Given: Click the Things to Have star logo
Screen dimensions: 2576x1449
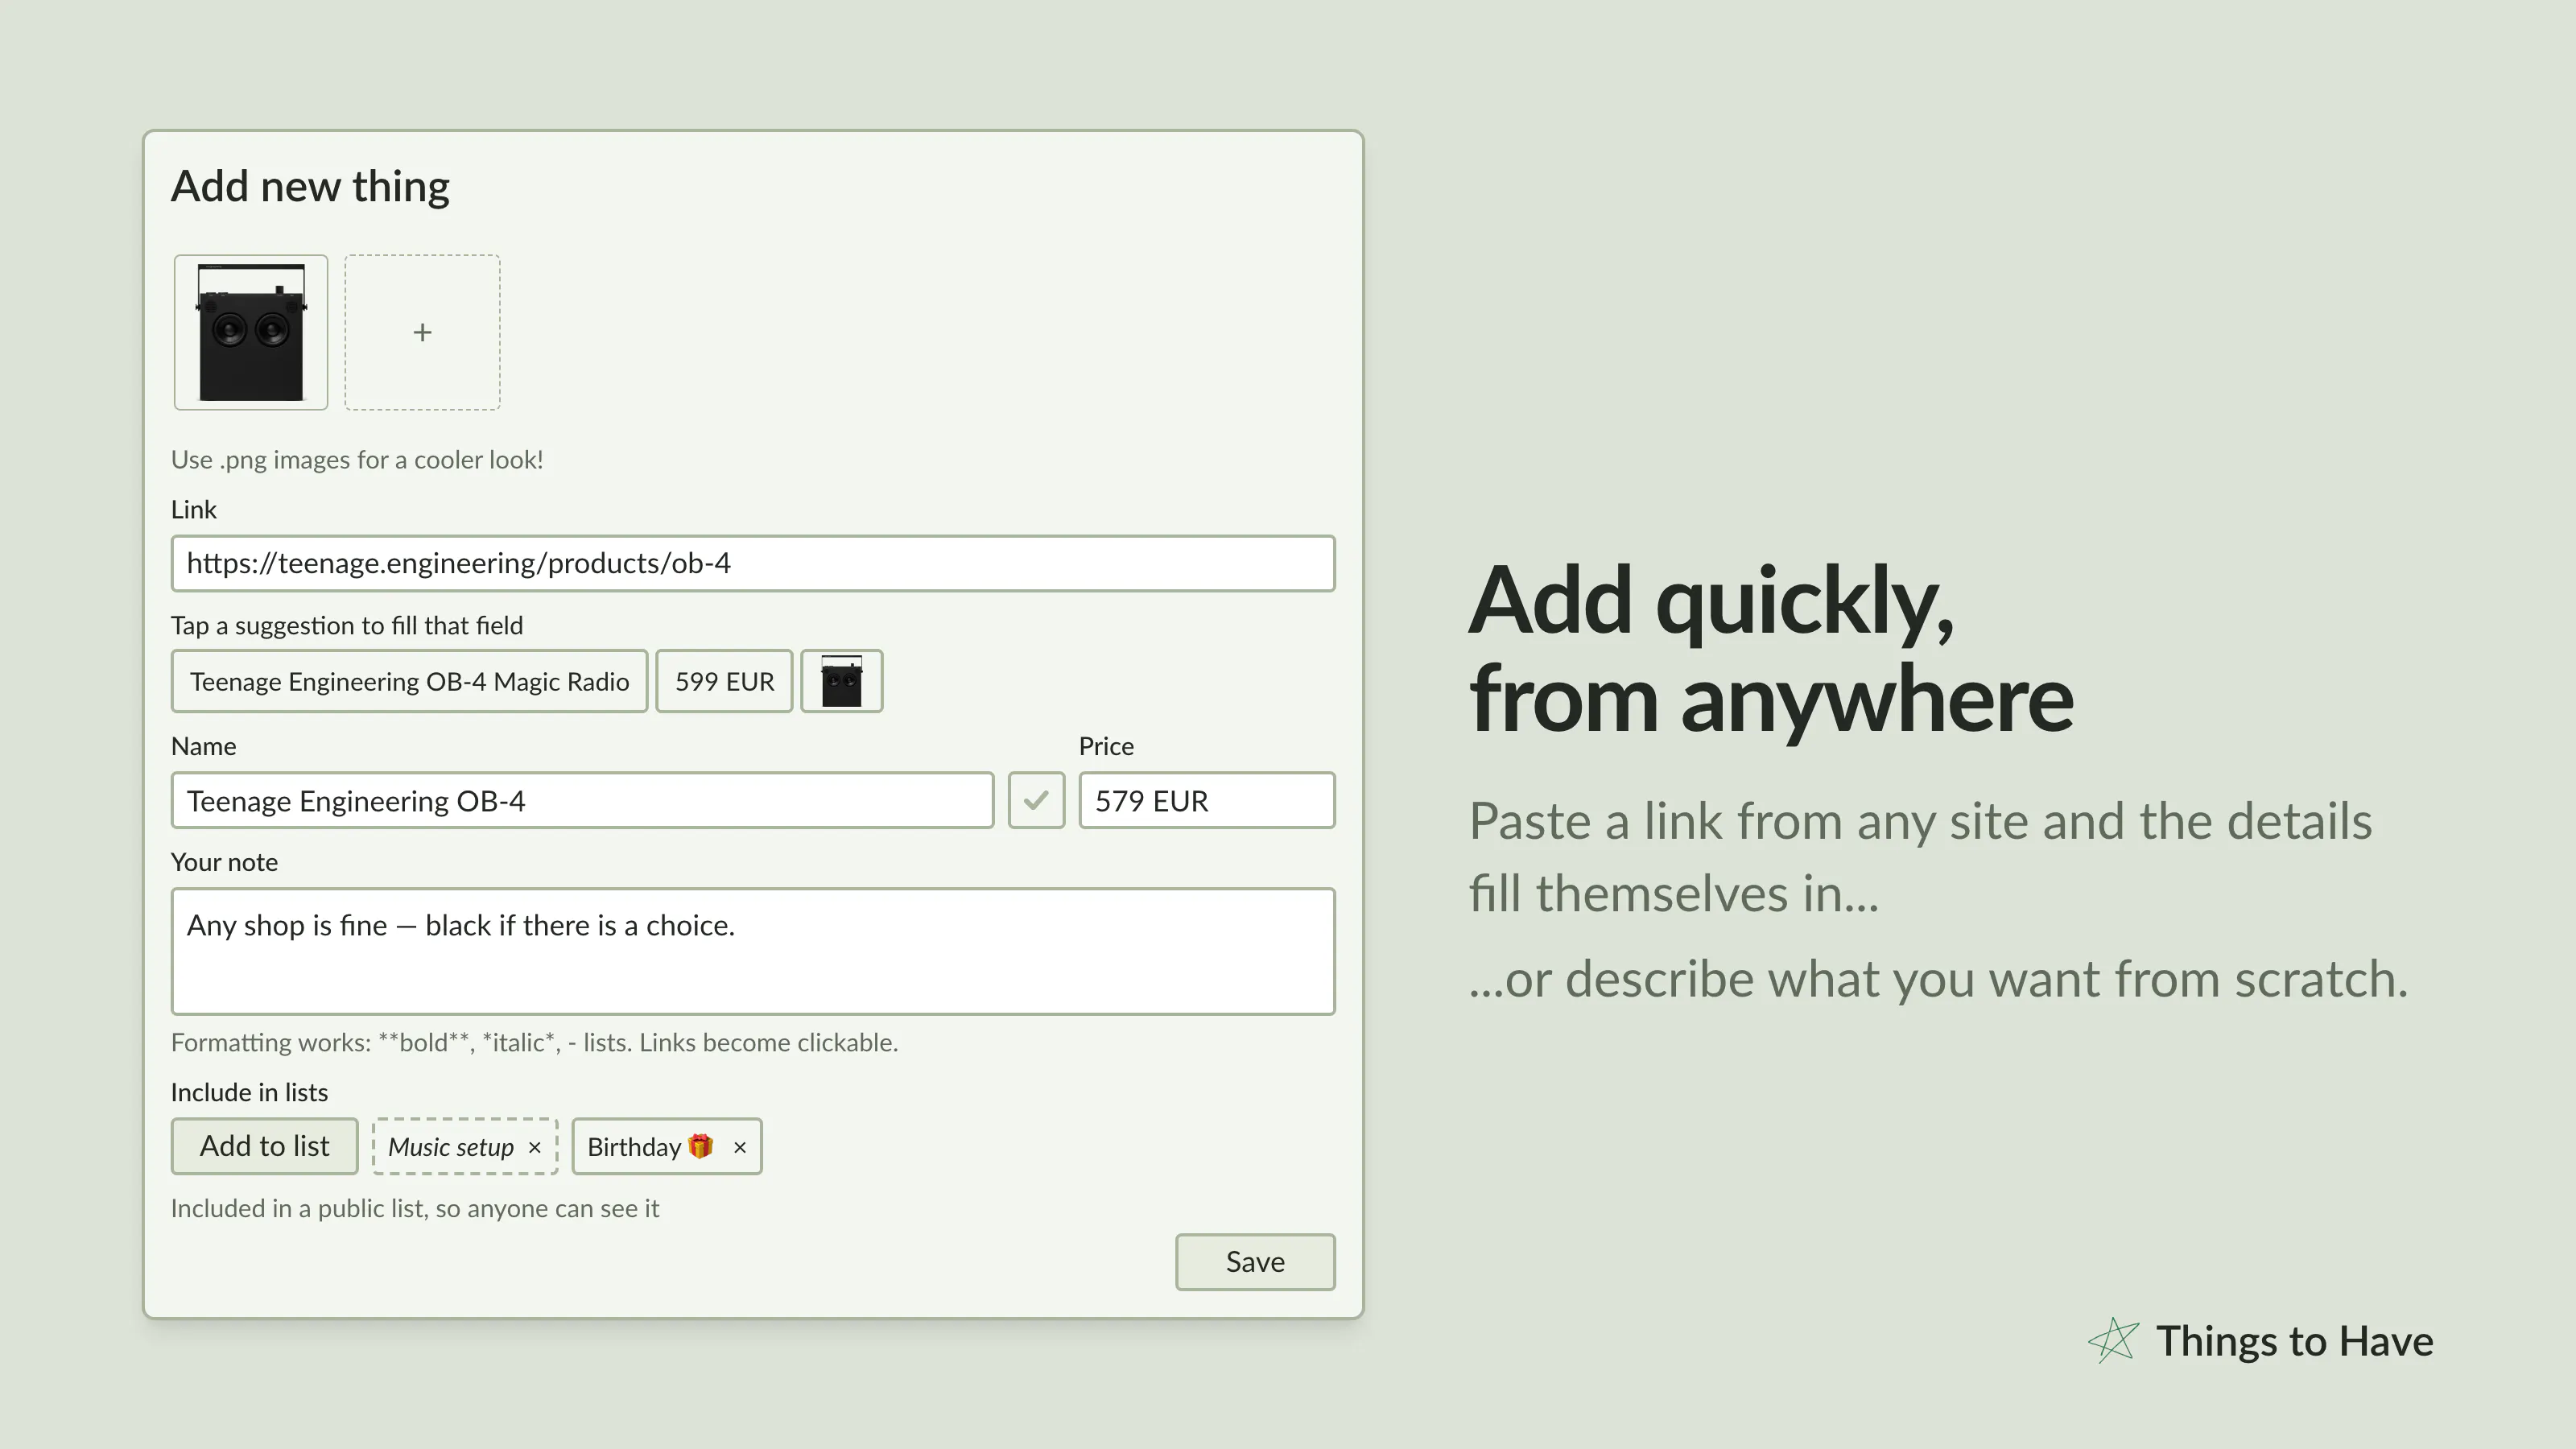Looking at the screenshot, I should (x=2113, y=1340).
